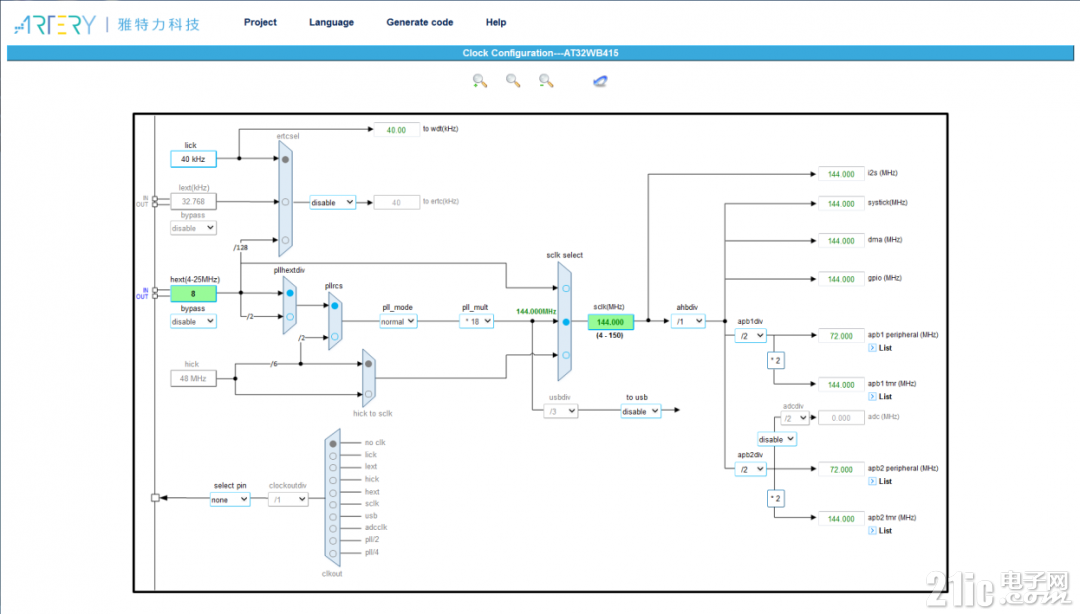Open the hext bypass dropdown
This screenshot has width=1080, height=614.
pos(193,322)
